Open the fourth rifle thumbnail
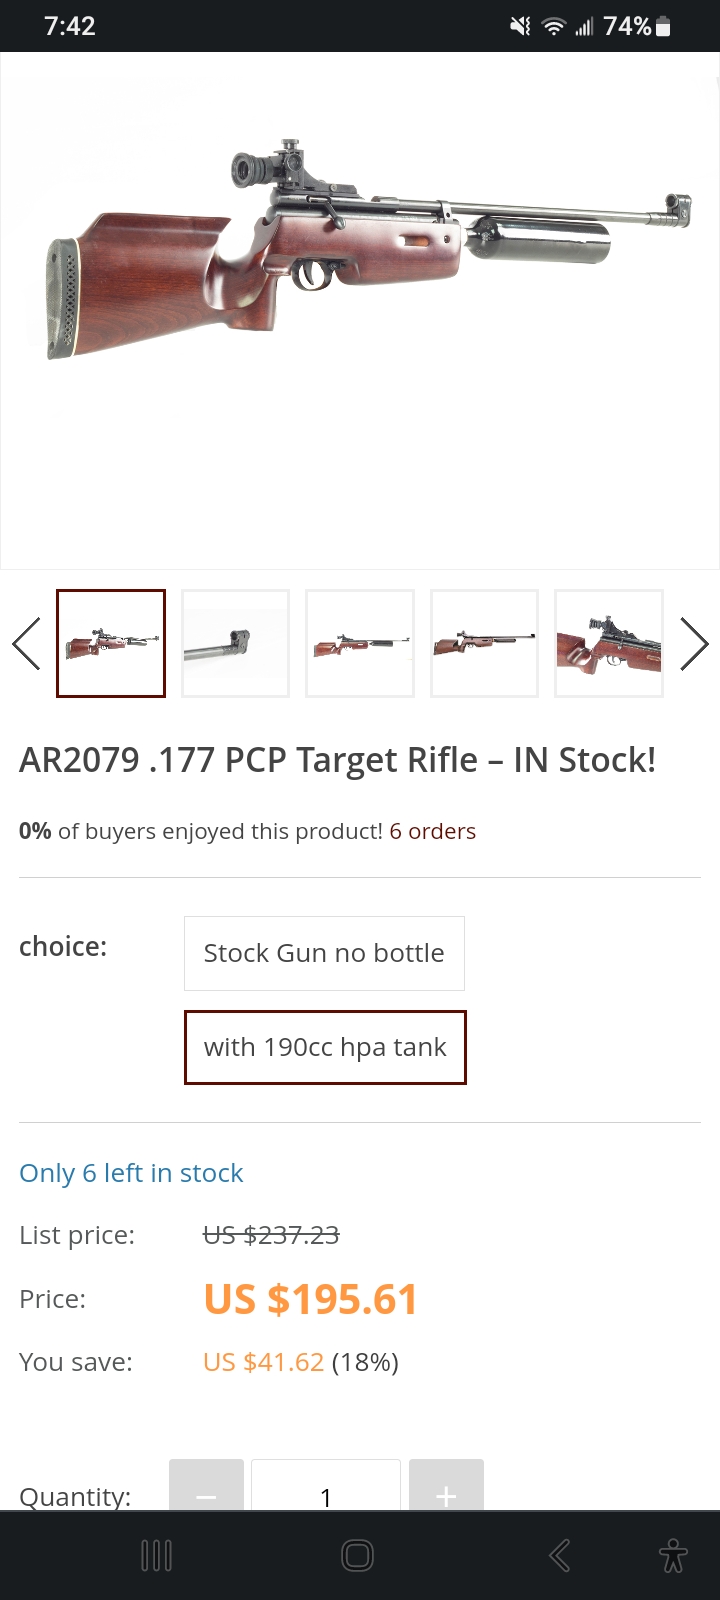Viewport: 720px width, 1600px height. (484, 643)
